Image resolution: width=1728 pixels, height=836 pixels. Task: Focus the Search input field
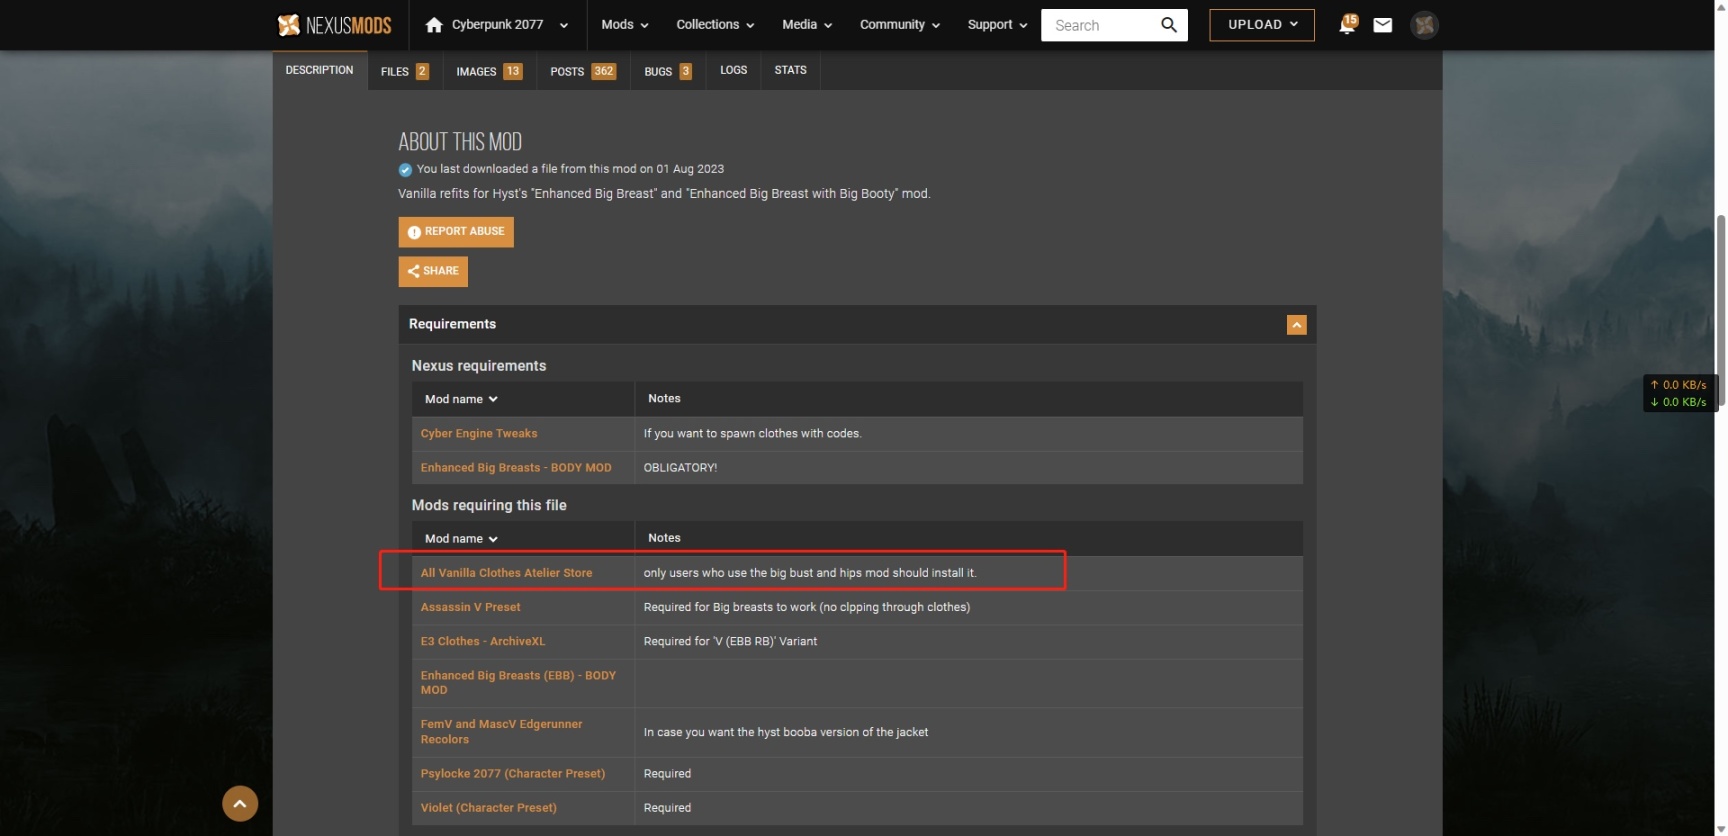click(x=1100, y=25)
